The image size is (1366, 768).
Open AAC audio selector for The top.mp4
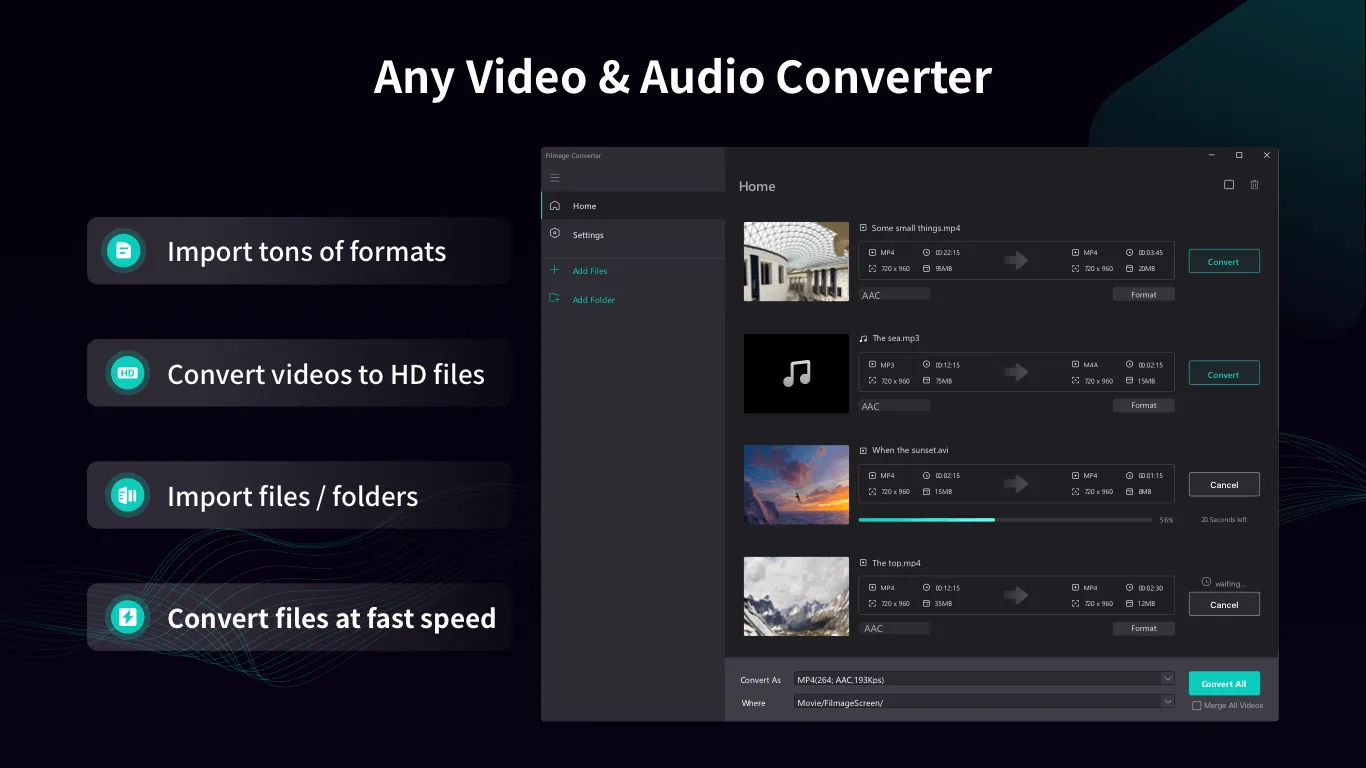click(895, 629)
